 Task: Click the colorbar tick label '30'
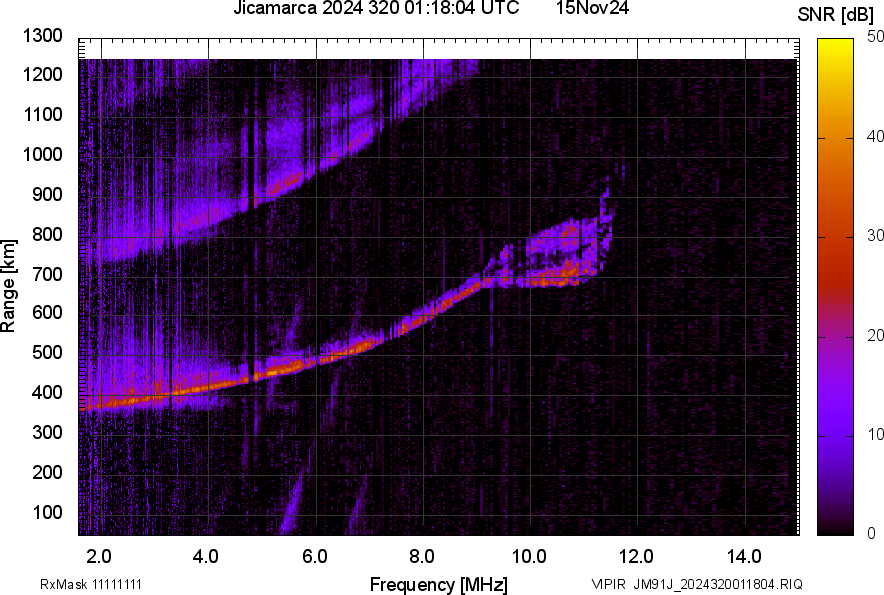[x=875, y=236]
